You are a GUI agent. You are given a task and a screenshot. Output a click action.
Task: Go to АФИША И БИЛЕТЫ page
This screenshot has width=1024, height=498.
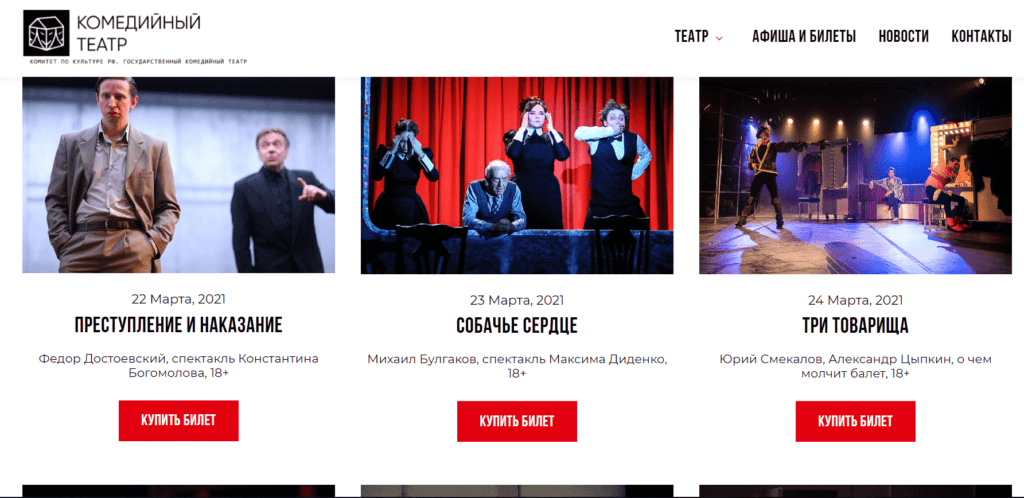[803, 37]
